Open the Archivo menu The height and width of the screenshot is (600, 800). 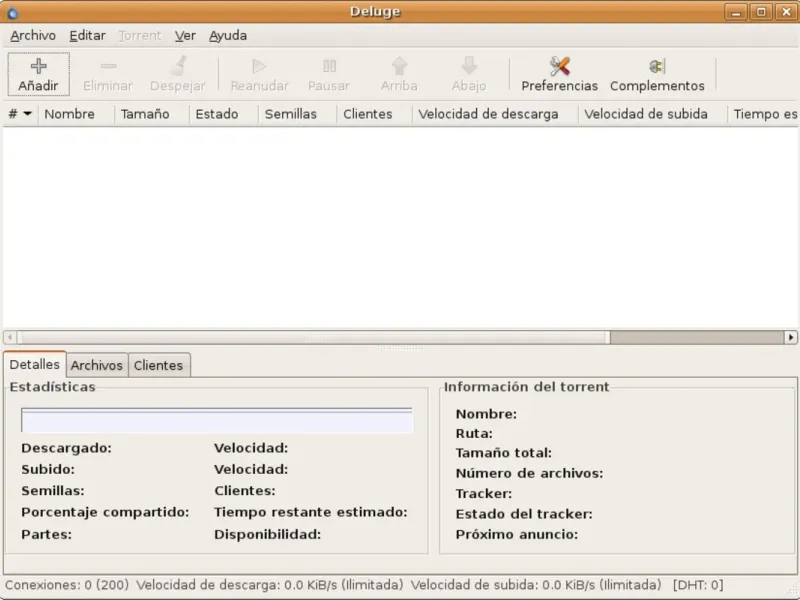33,36
